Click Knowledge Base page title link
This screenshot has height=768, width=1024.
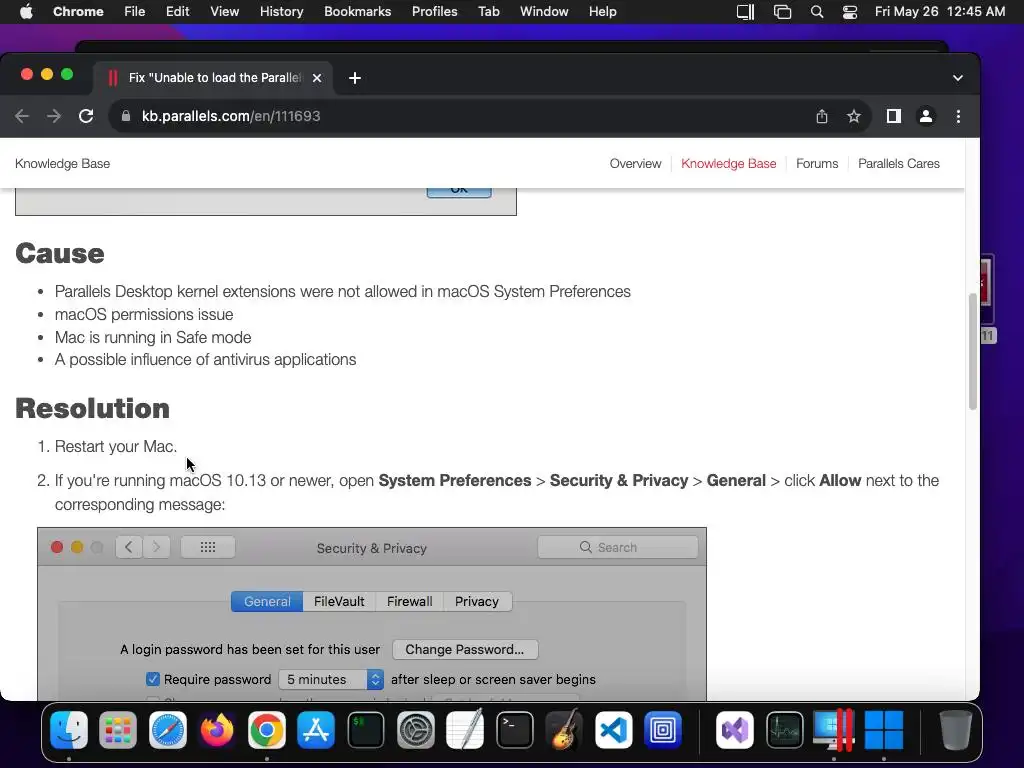(62, 164)
